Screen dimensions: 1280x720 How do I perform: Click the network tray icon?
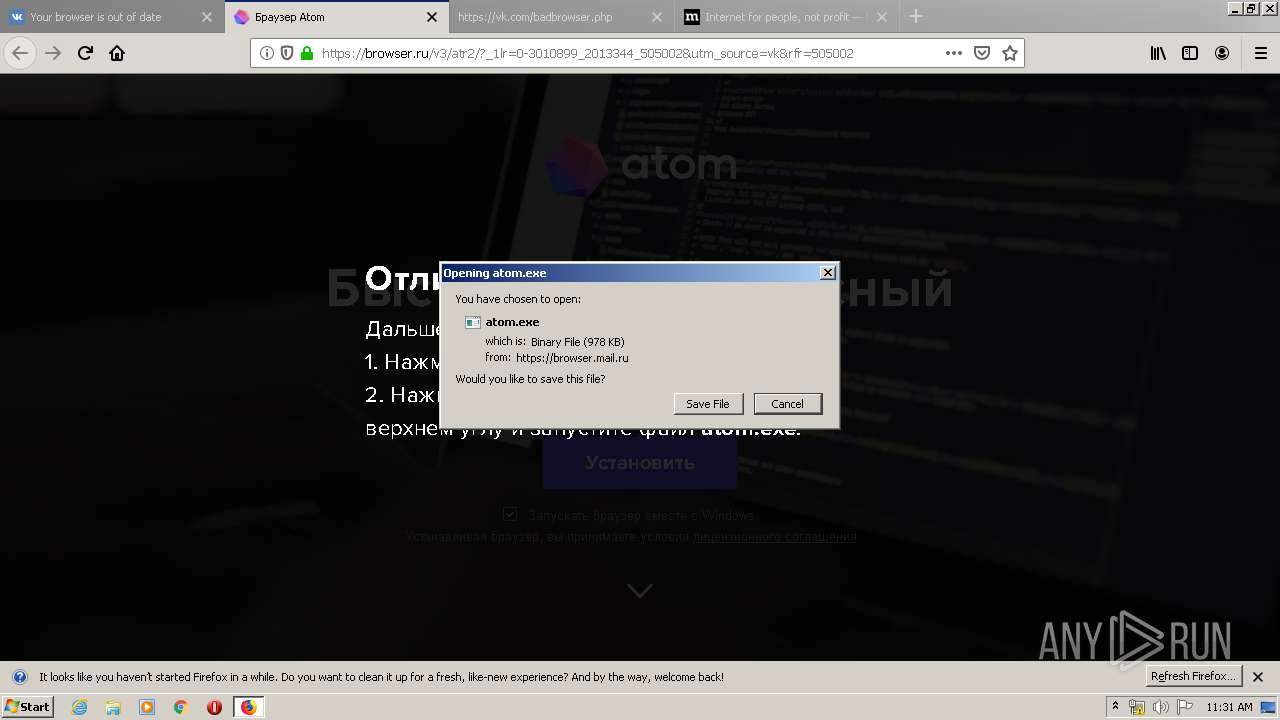click(1137, 707)
